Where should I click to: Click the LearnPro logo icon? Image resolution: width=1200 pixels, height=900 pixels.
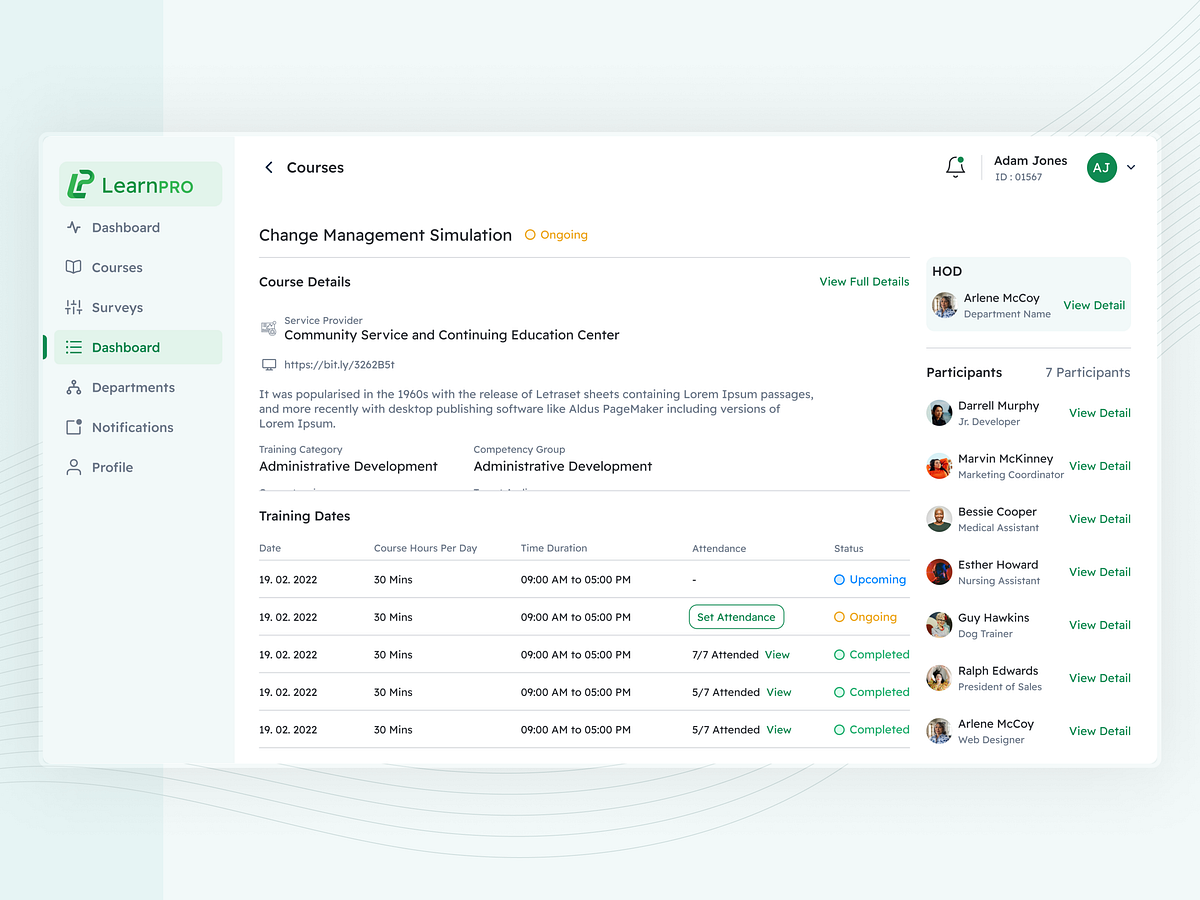point(85,183)
